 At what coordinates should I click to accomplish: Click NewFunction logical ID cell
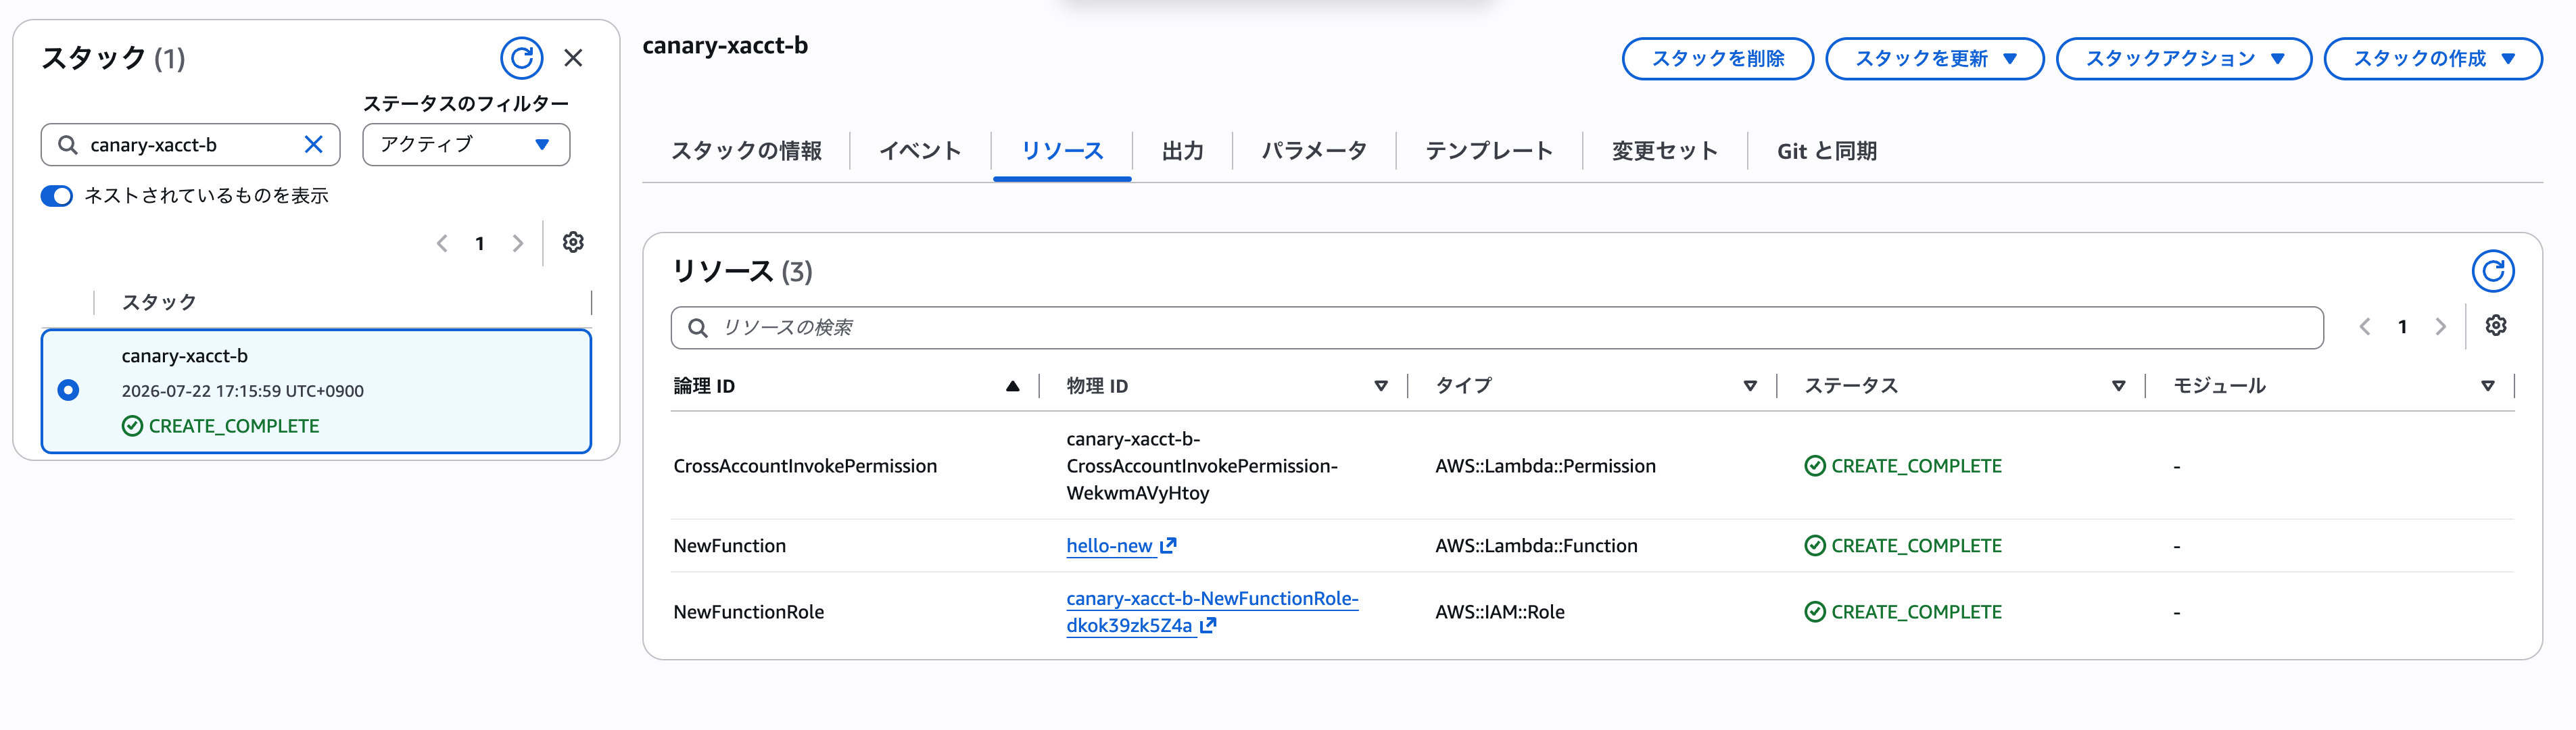pos(730,545)
